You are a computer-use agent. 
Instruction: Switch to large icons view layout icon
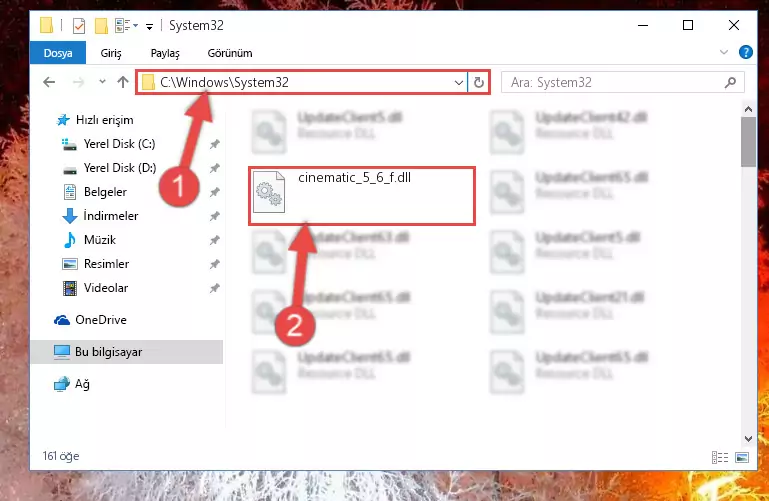pyautogui.click(x=742, y=457)
